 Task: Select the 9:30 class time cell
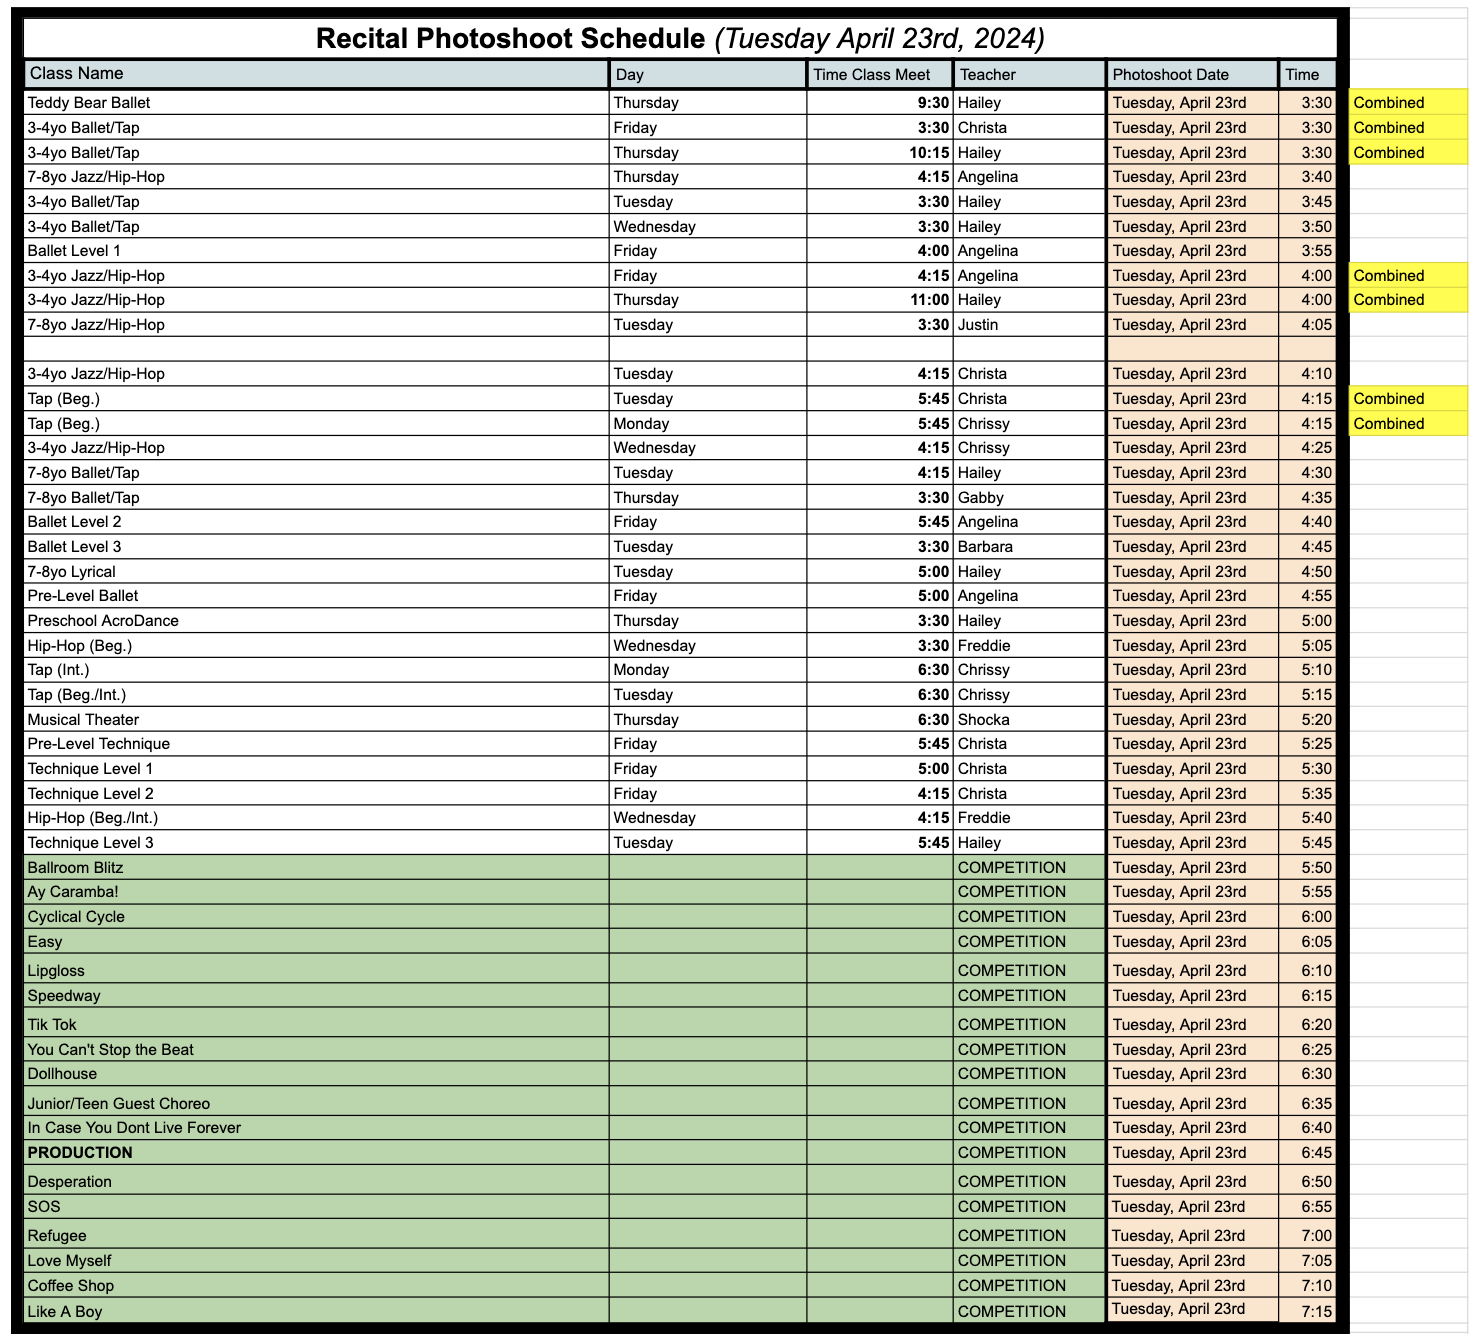[880, 103]
